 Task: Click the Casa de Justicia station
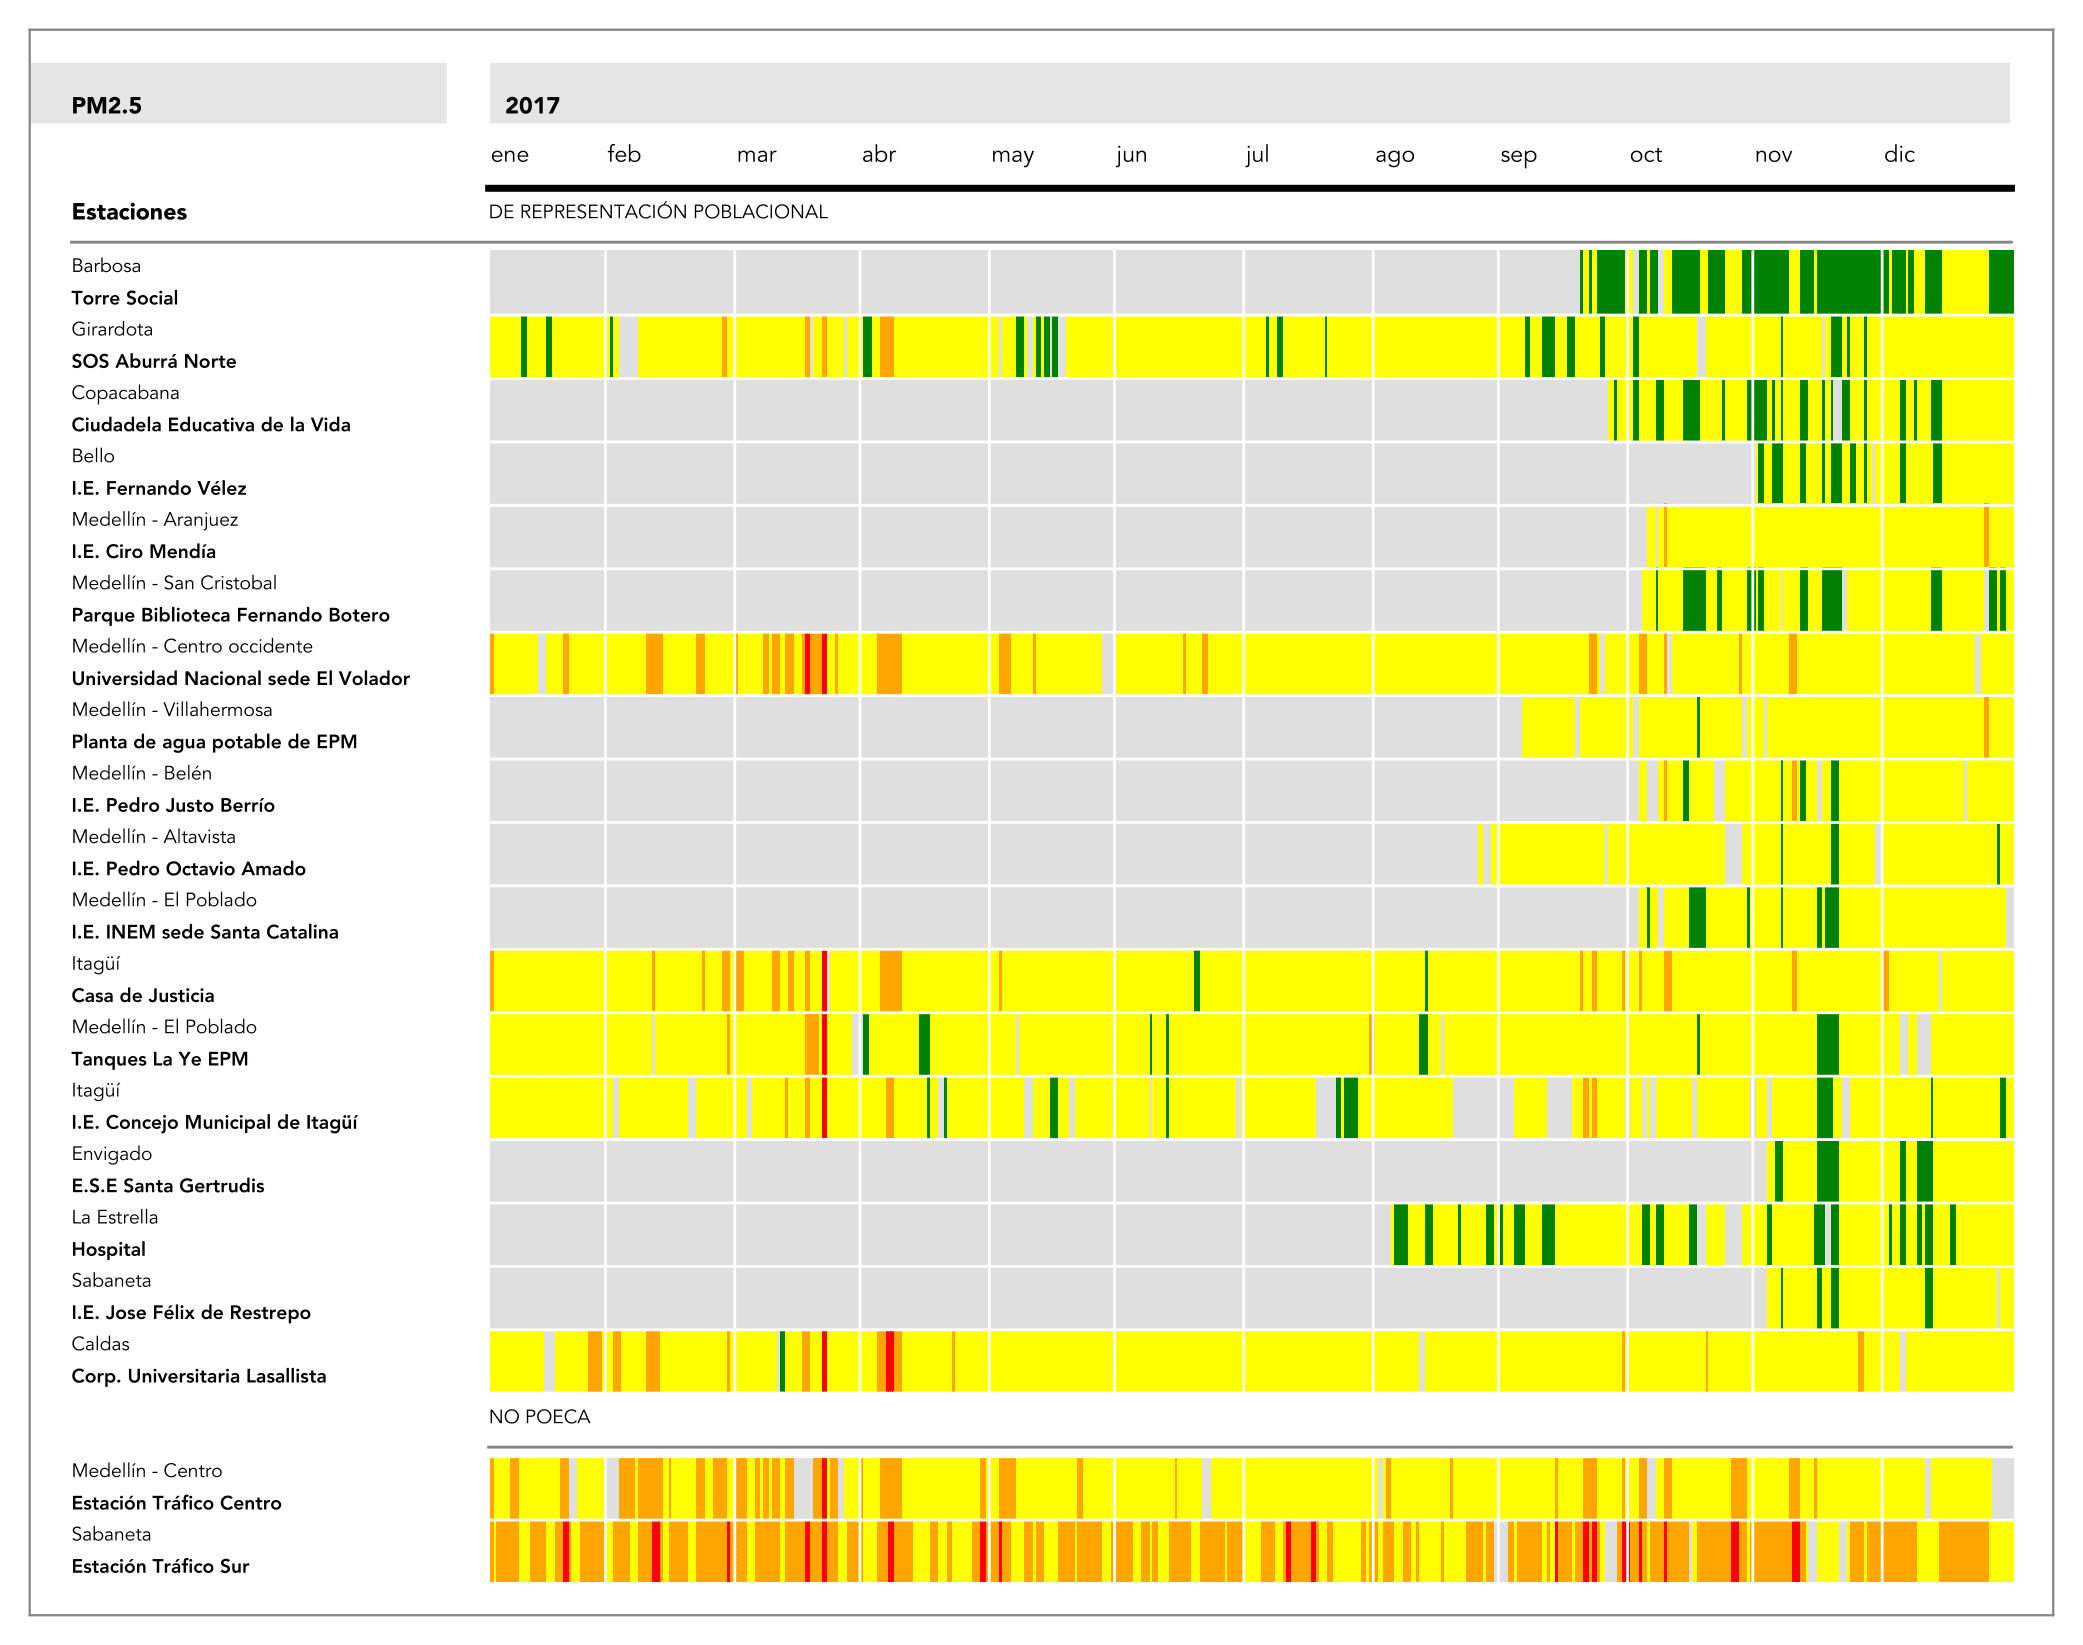click(x=142, y=995)
